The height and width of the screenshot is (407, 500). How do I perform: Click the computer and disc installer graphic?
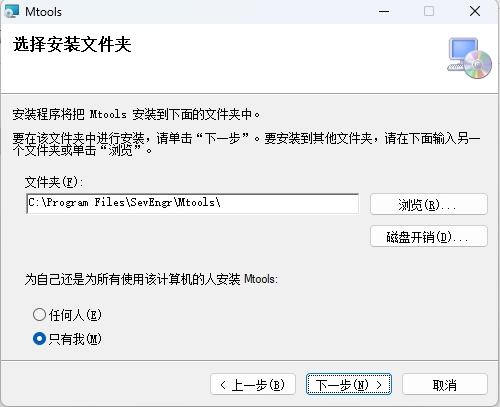(x=469, y=58)
